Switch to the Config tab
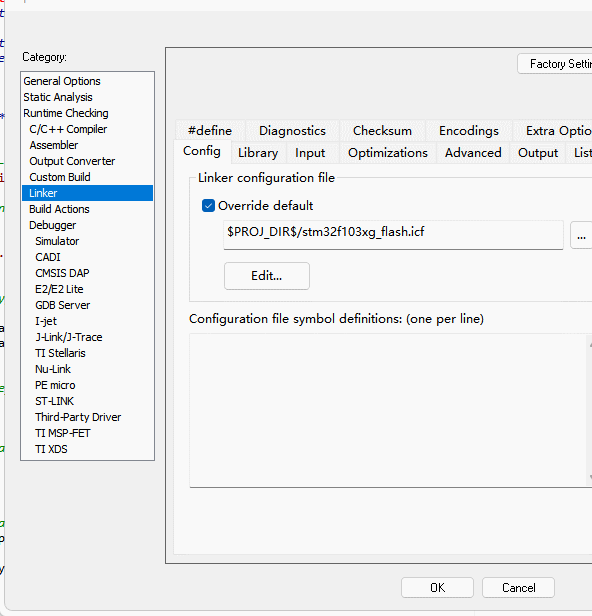592x616 pixels. pyautogui.click(x=202, y=151)
